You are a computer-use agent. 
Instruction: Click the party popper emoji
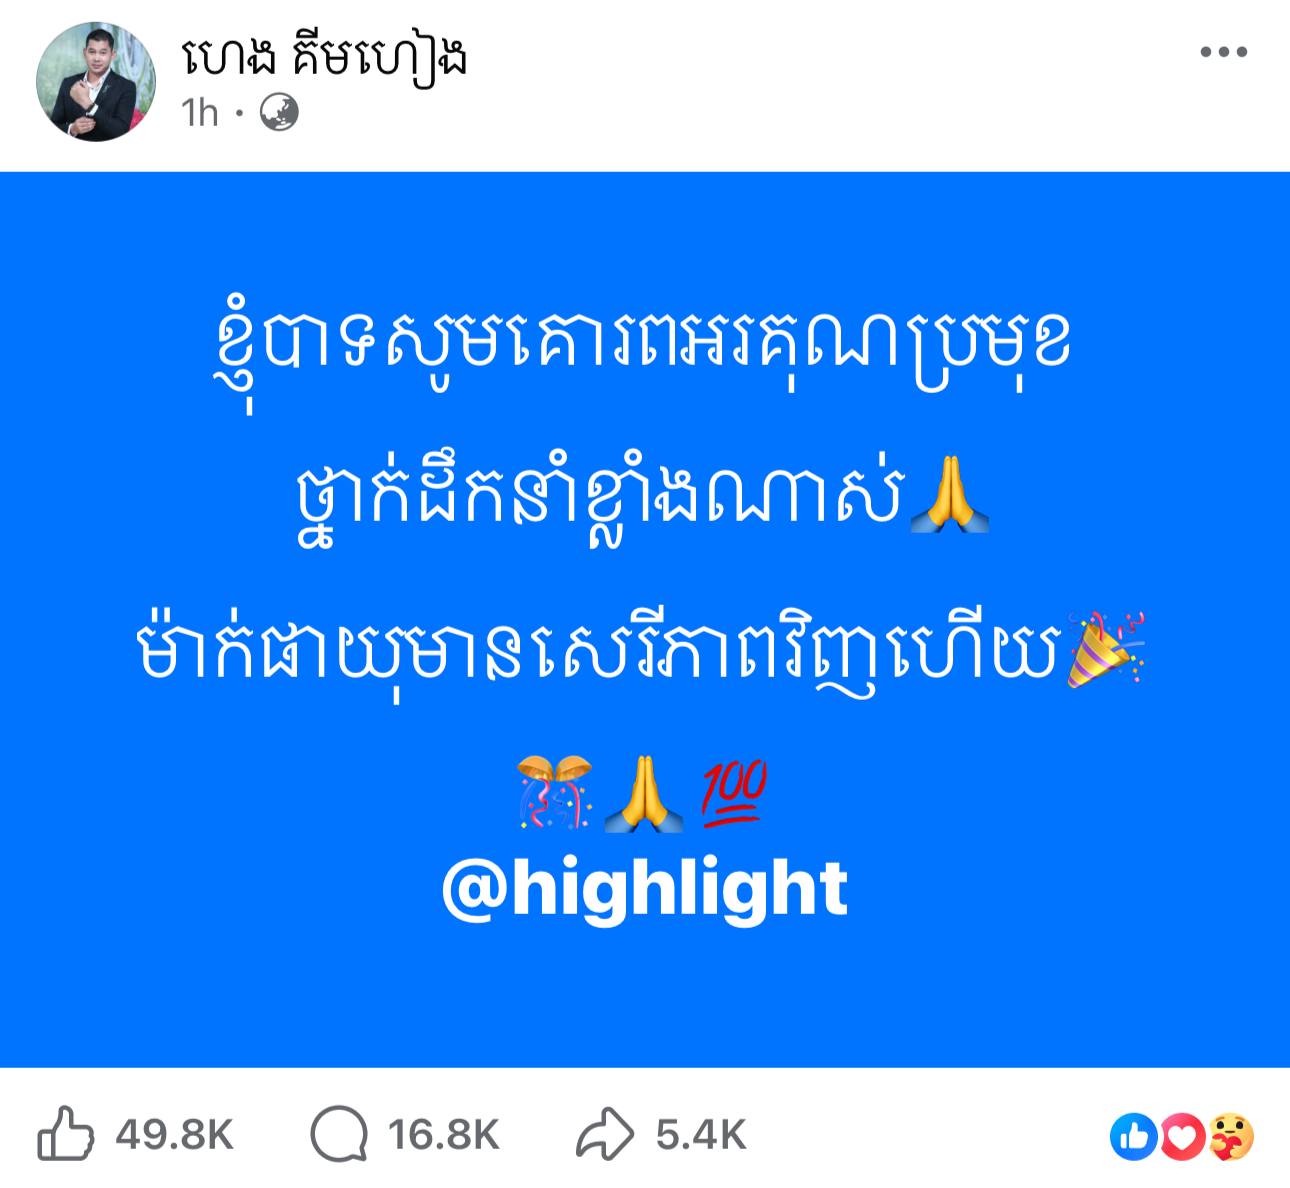point(1104,652)
